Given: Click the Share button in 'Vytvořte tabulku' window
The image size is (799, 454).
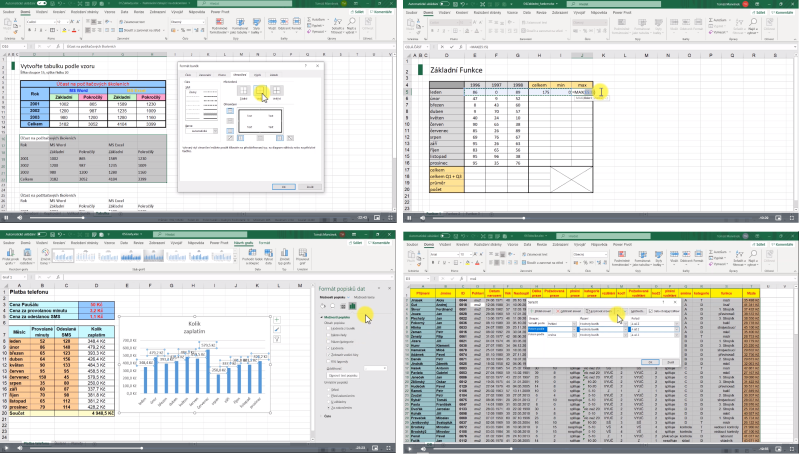Looking at the screenshot, I should [359, 12].
